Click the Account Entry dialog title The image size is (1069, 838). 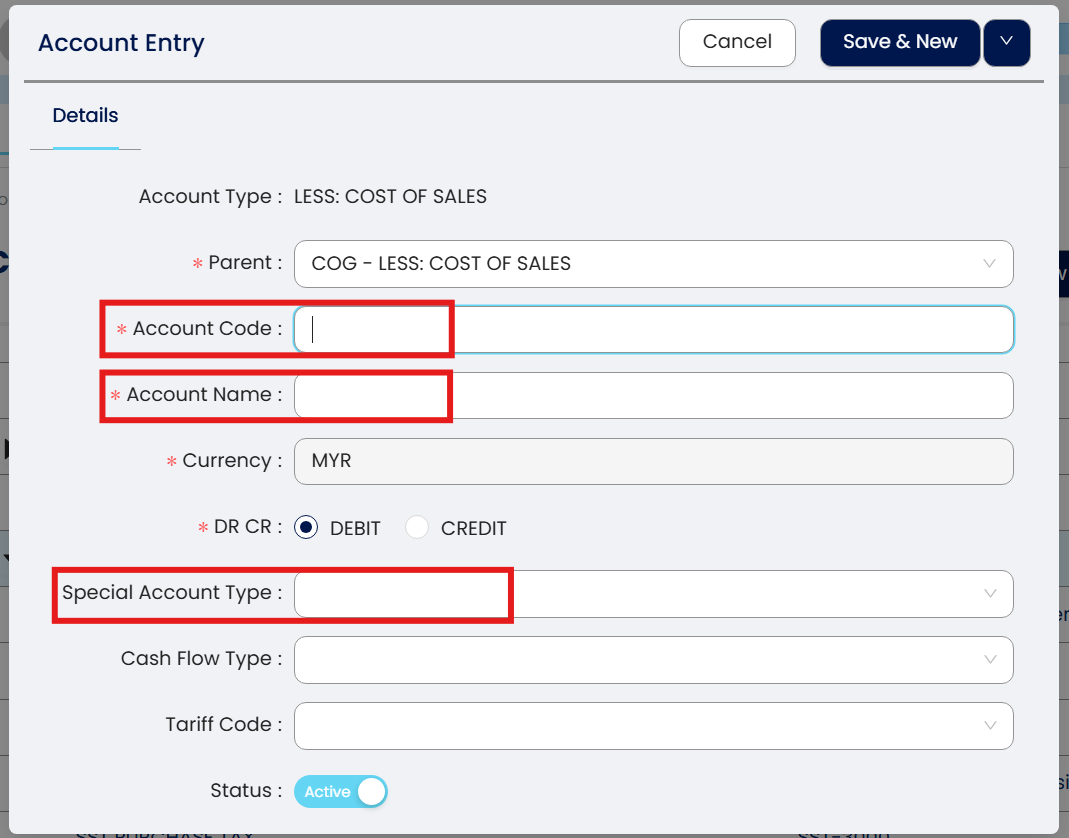(121, 43)
